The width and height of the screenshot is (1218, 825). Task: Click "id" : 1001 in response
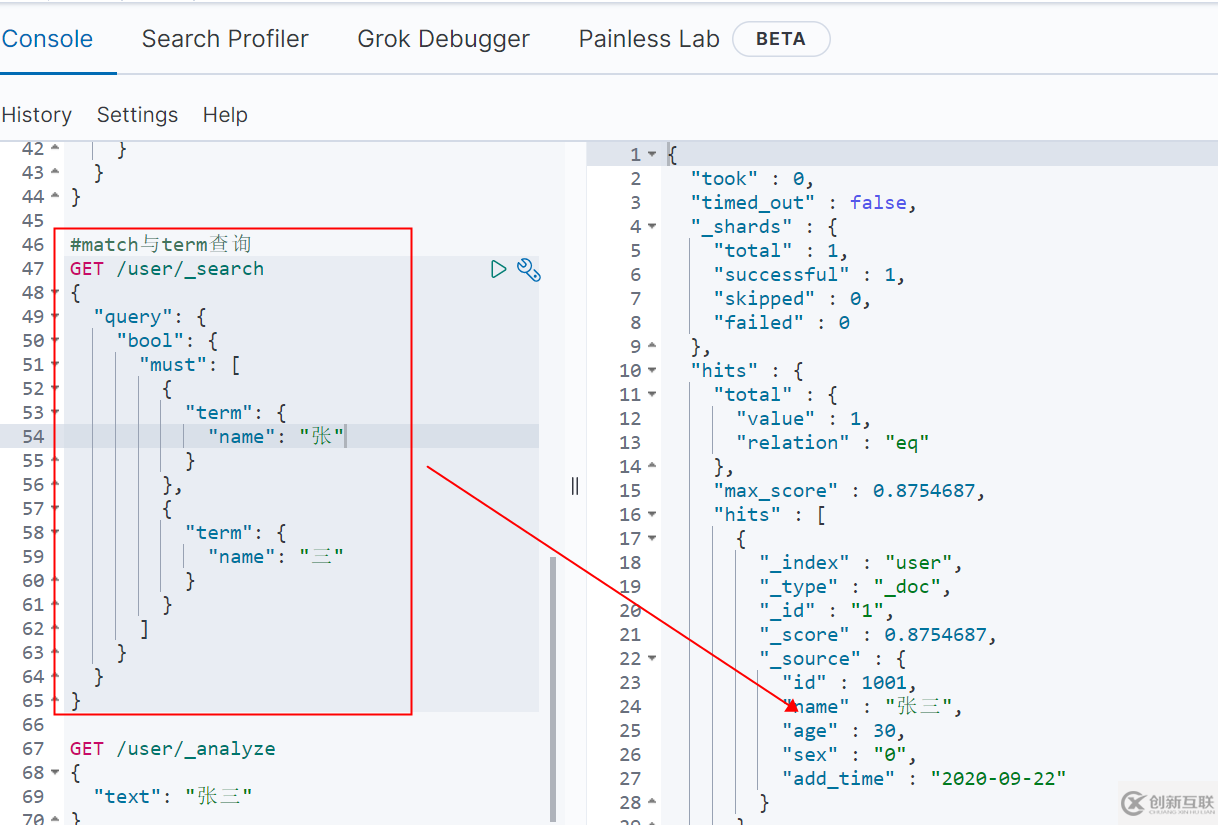pyautogui.click(x=850, y=683)
